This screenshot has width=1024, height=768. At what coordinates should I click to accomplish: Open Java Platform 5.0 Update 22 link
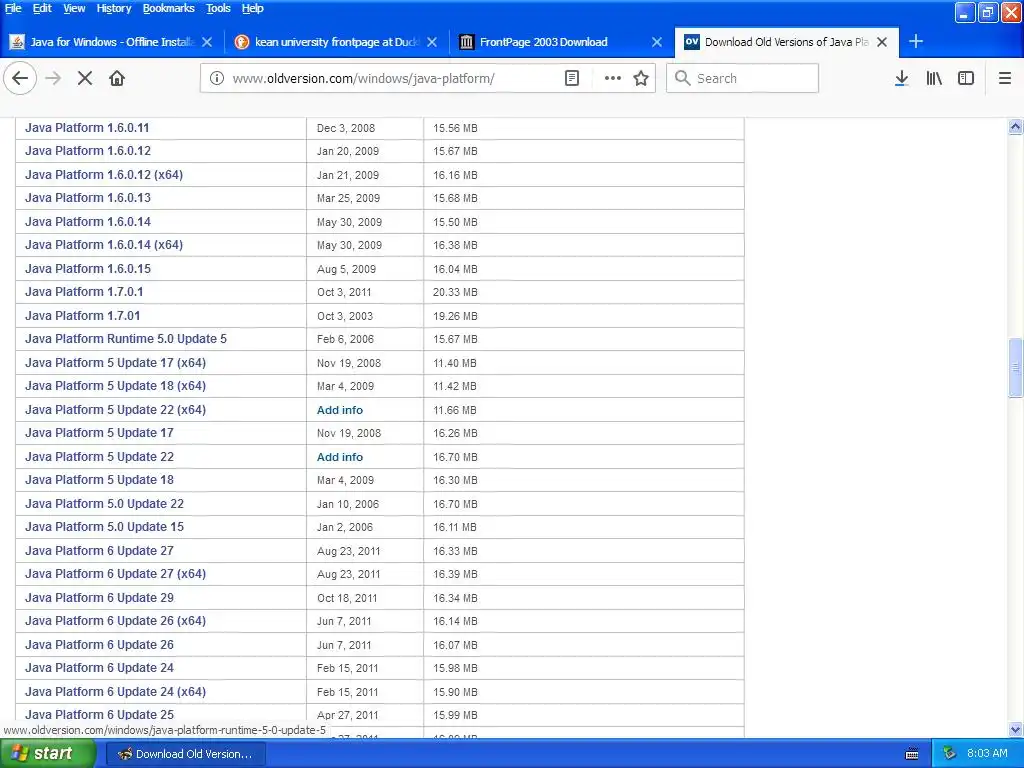(x=104, y=504)
